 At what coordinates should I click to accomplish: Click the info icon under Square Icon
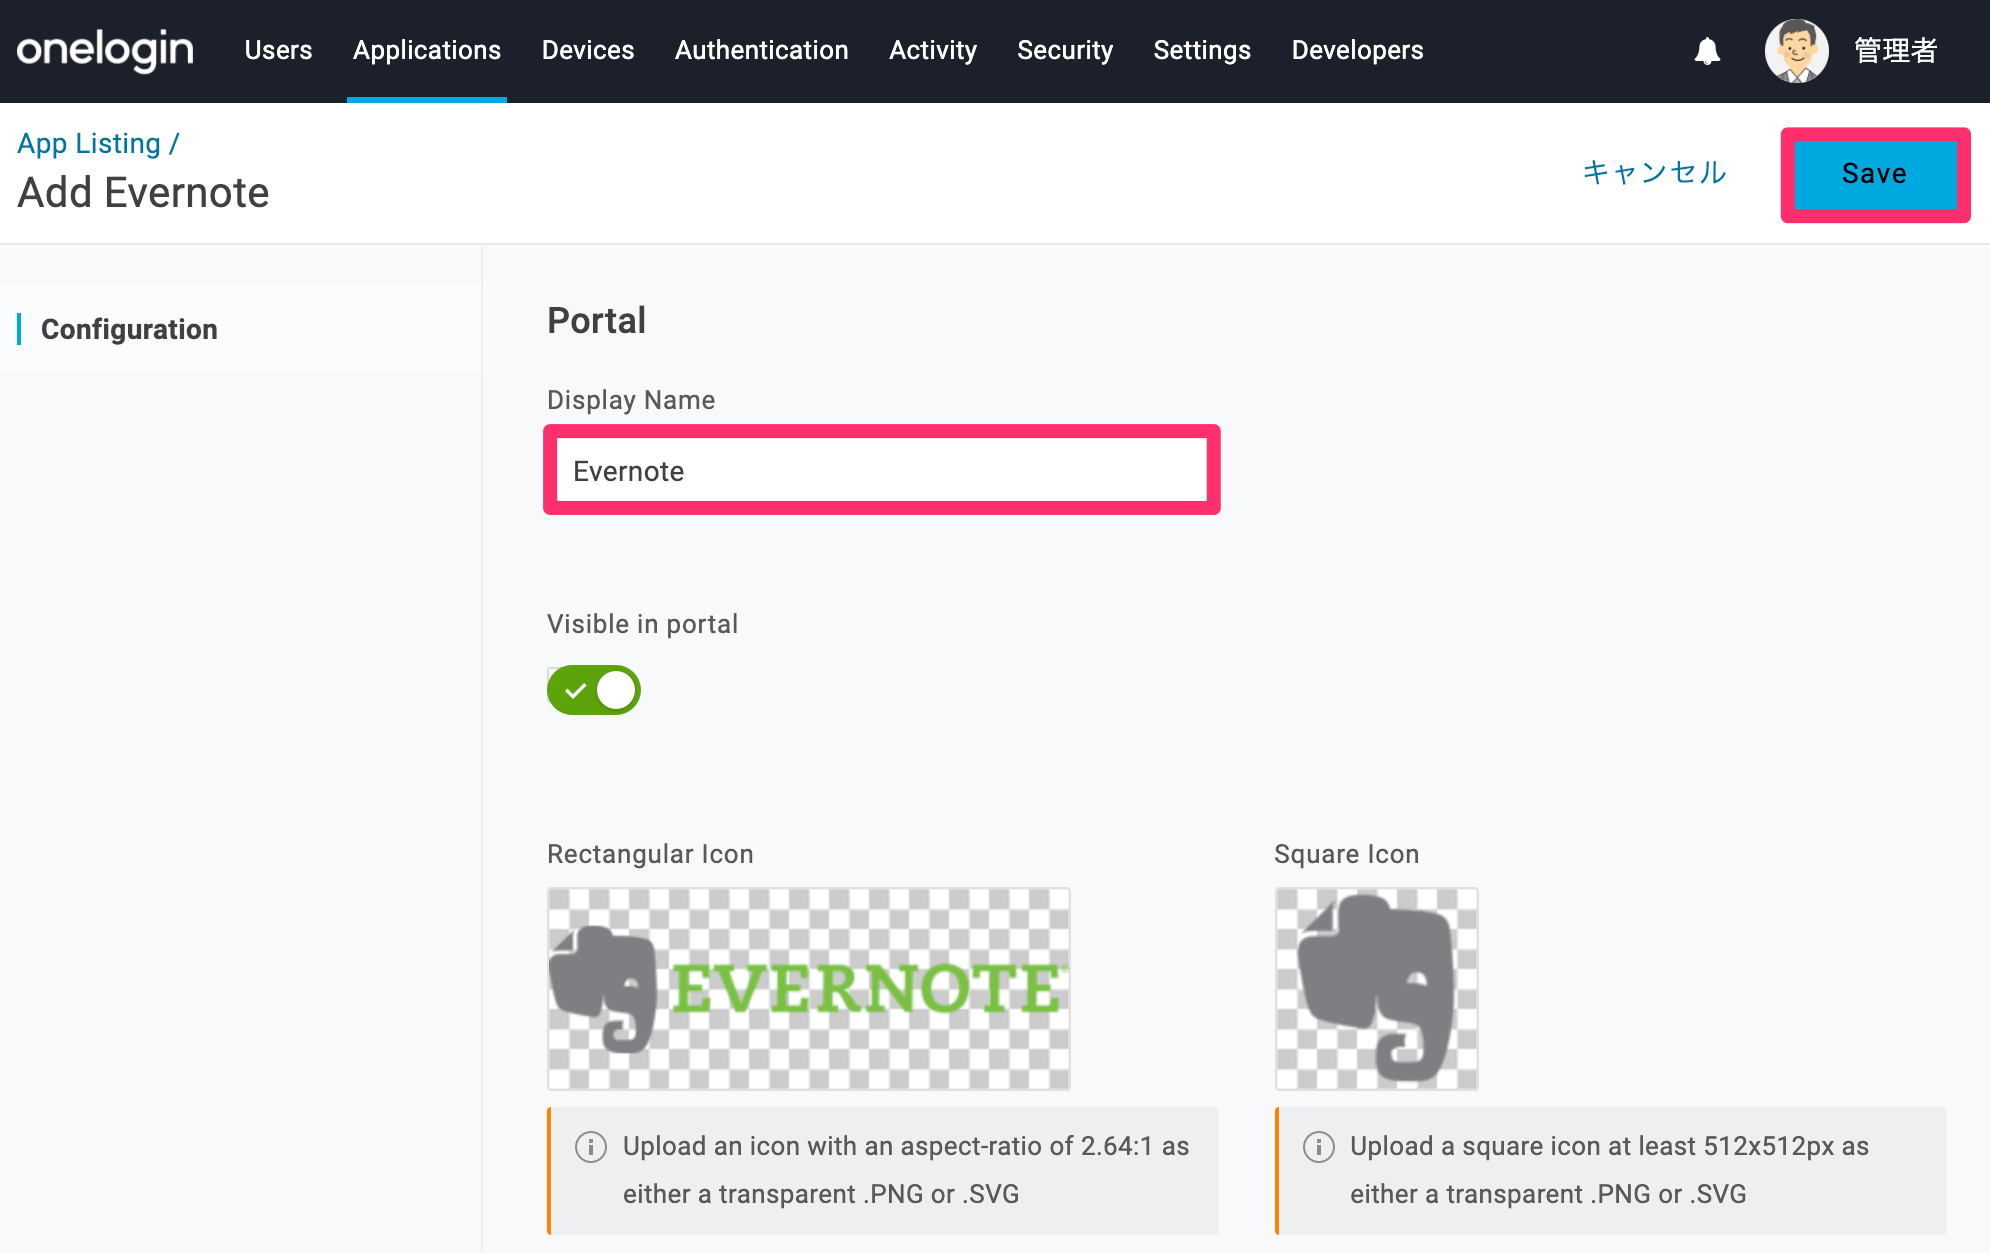(x=1318, y=1146)
